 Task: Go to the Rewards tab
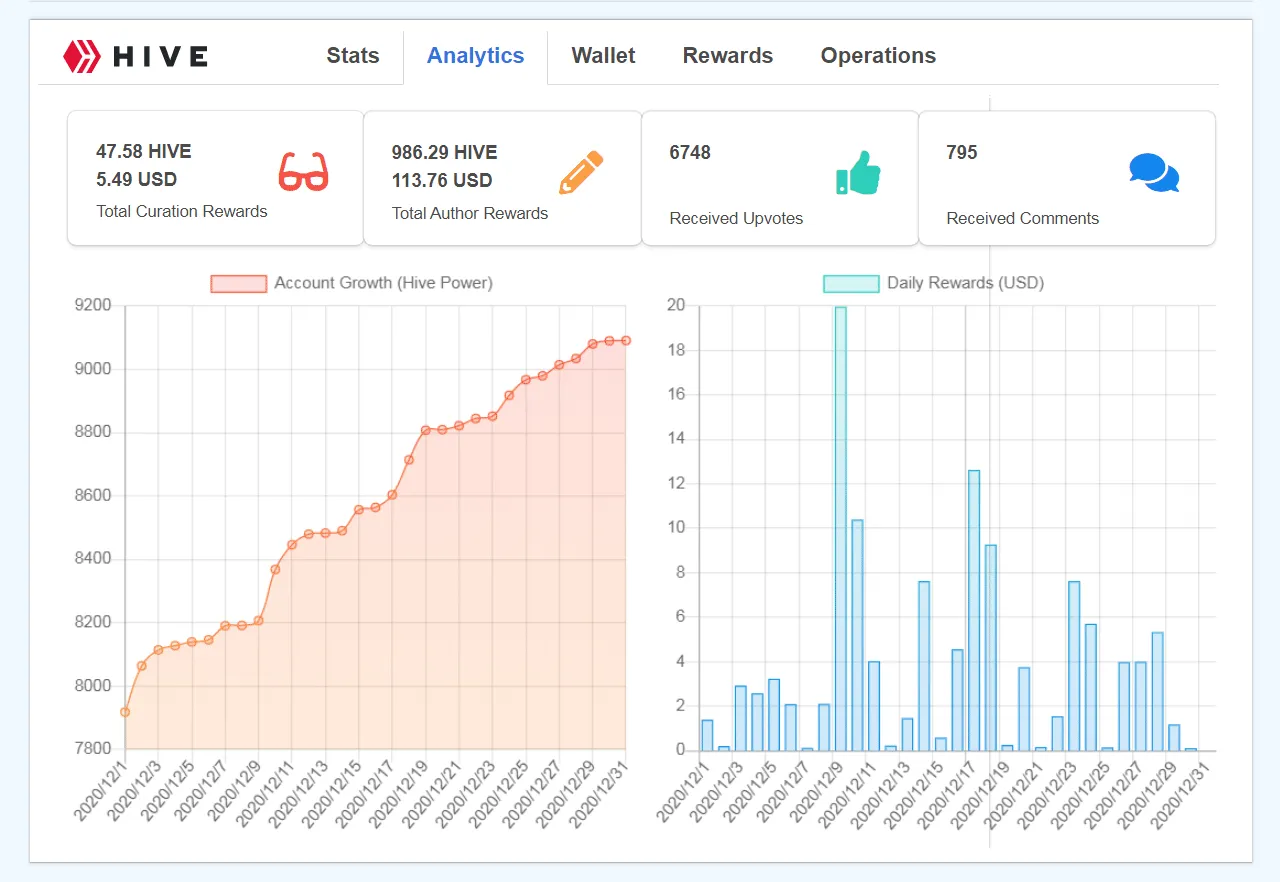point(728,56)
